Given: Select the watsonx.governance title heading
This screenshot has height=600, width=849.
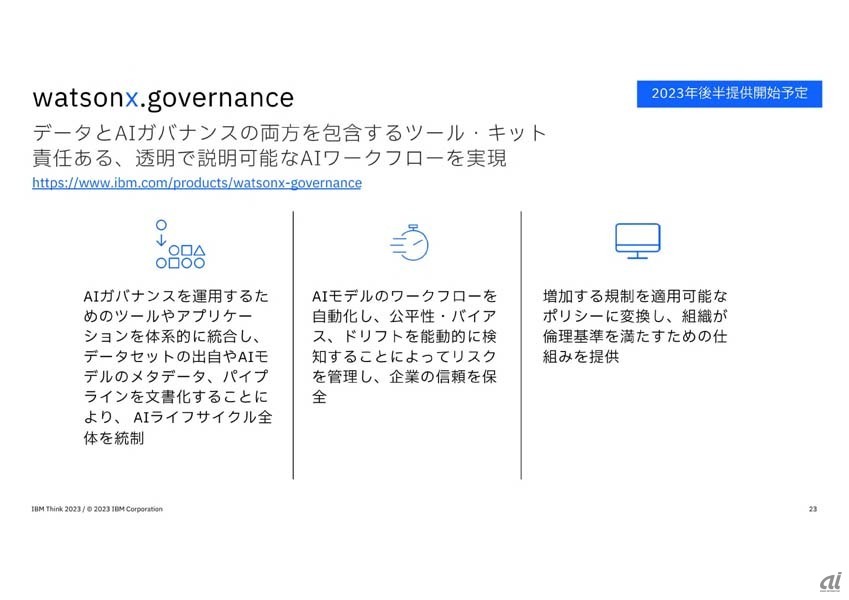Looking at the screenshot, I should (163, 97).
